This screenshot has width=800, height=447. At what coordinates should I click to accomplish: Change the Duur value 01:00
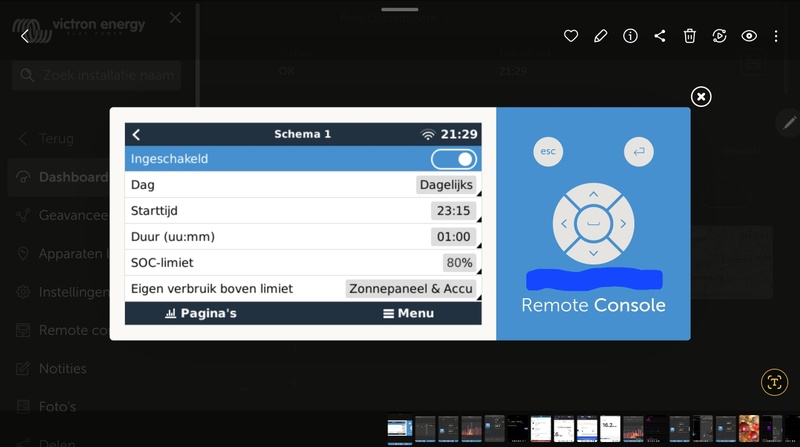[x=454, y=237]
